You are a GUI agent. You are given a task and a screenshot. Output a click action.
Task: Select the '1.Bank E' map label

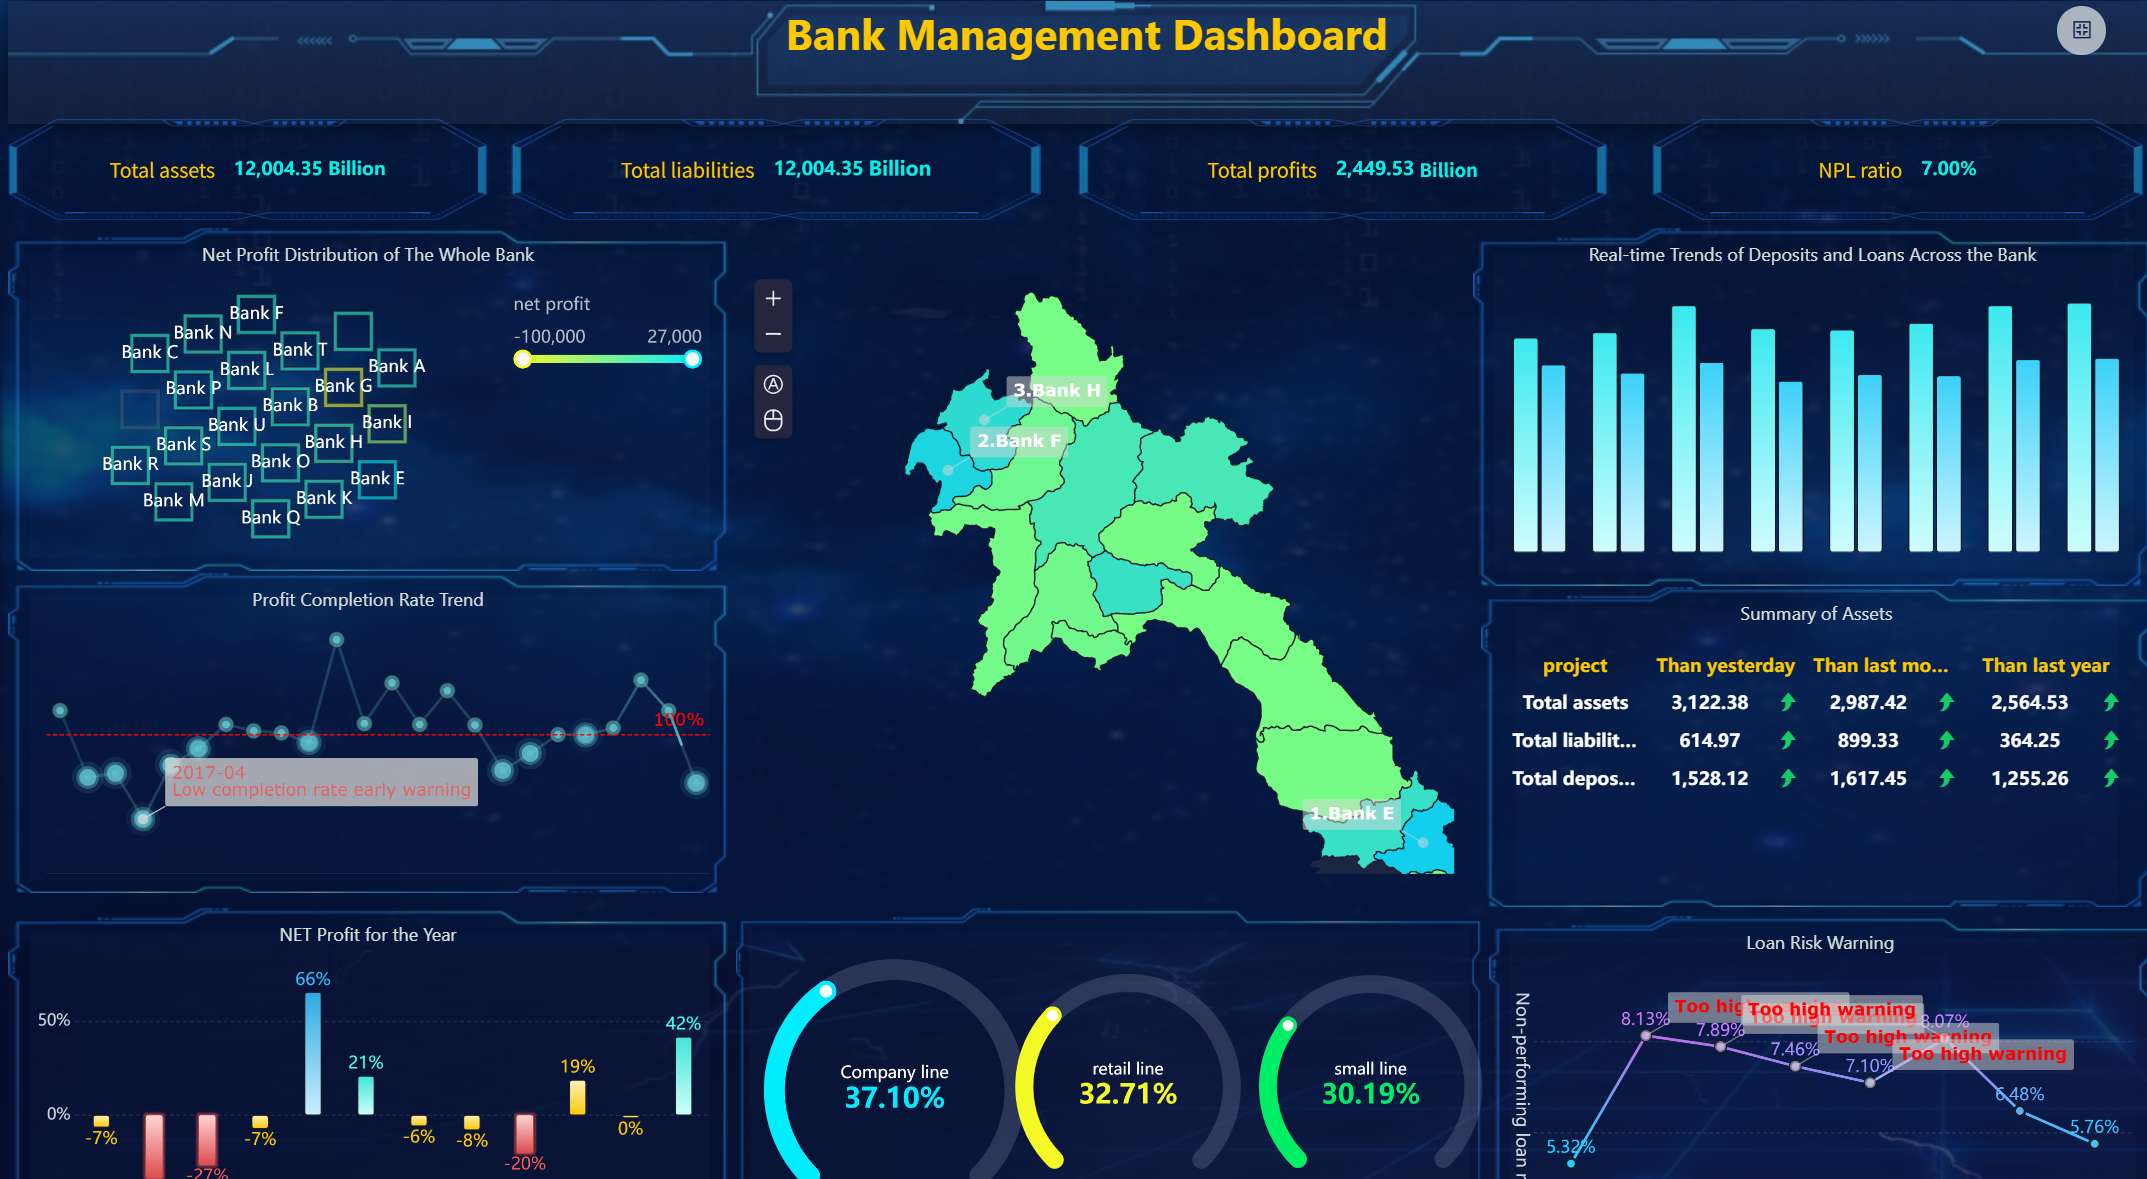(1352, 814)
